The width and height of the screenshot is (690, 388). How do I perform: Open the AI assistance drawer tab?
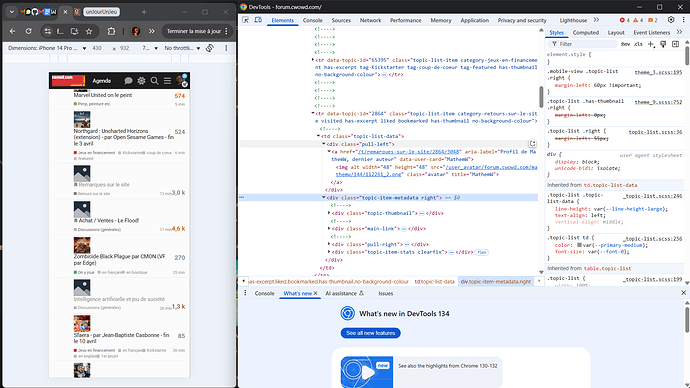pos(344,293)
